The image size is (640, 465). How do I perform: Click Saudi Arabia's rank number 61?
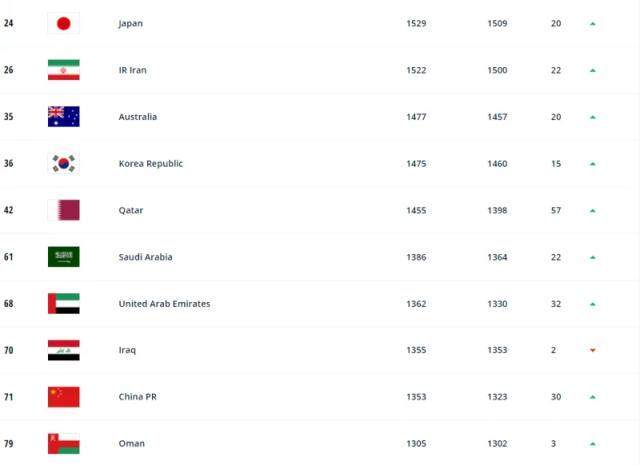9,257
